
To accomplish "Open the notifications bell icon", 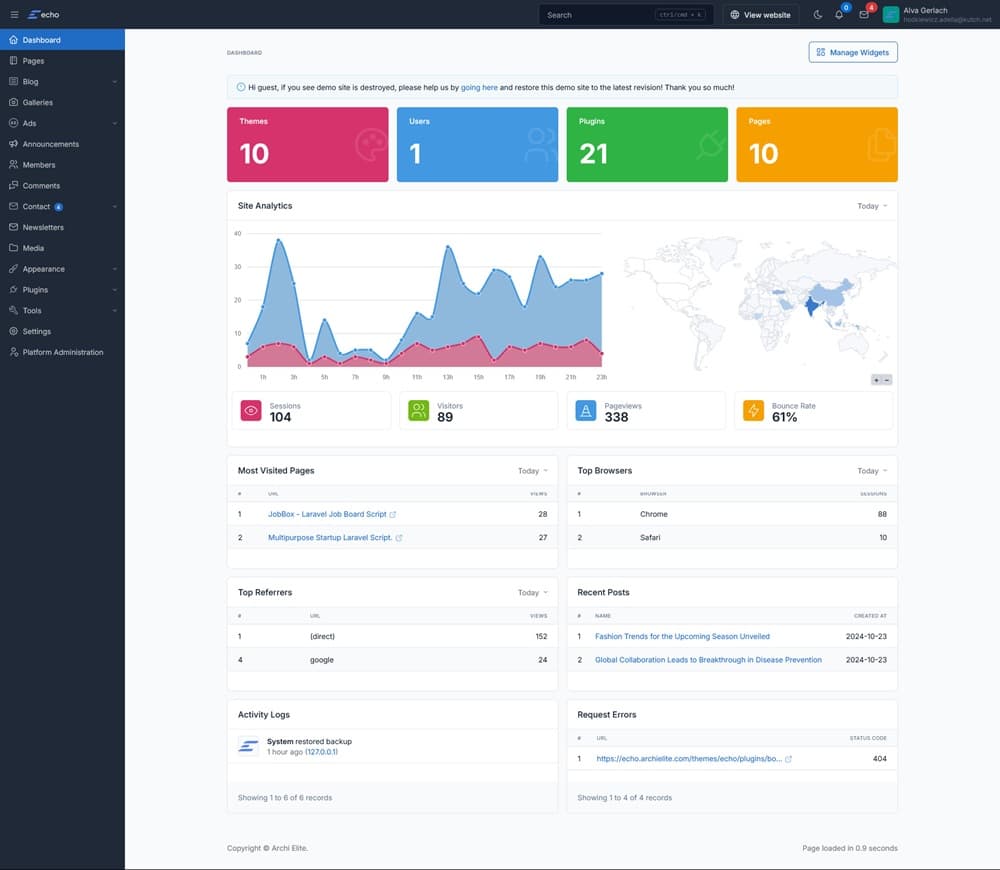I will pos(839,15).
